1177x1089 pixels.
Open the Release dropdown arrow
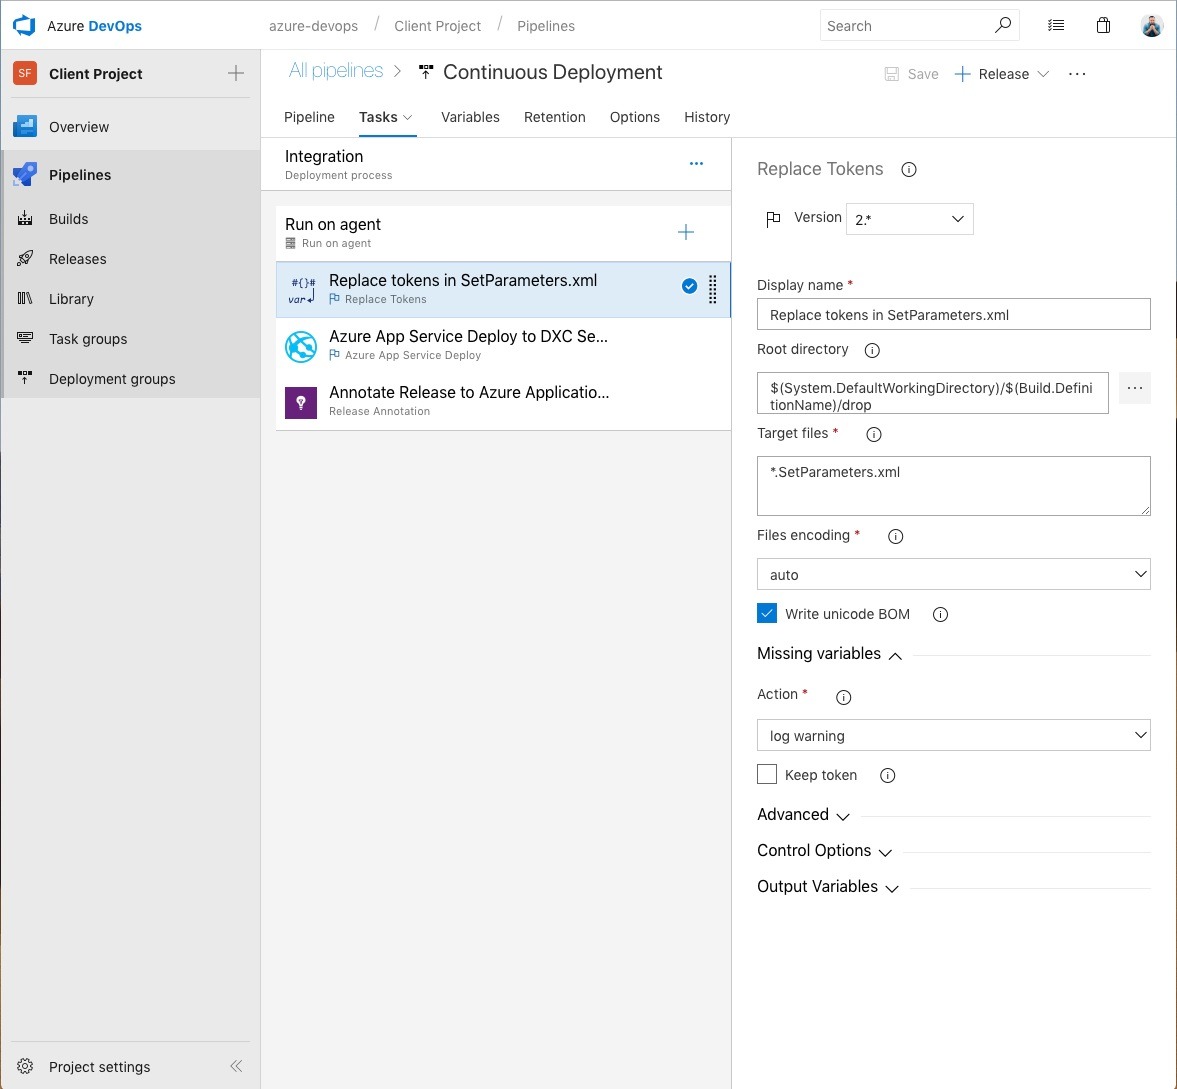pos(1043,74)
